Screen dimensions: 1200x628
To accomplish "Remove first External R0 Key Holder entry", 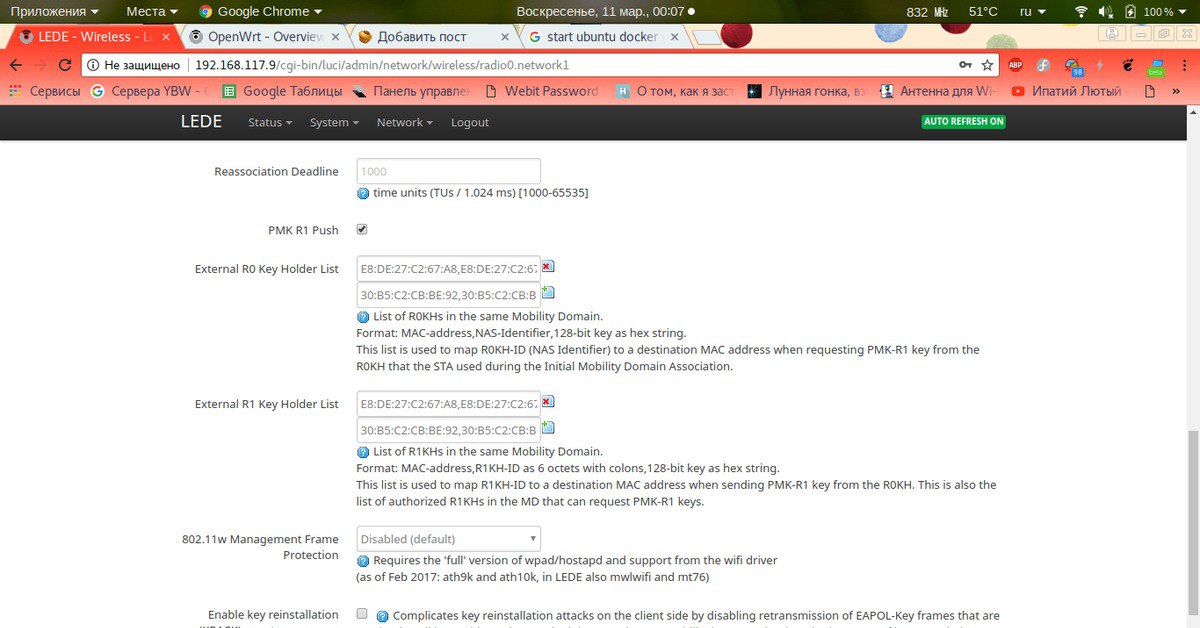I will pyautogui.click(x=548, y=267).
